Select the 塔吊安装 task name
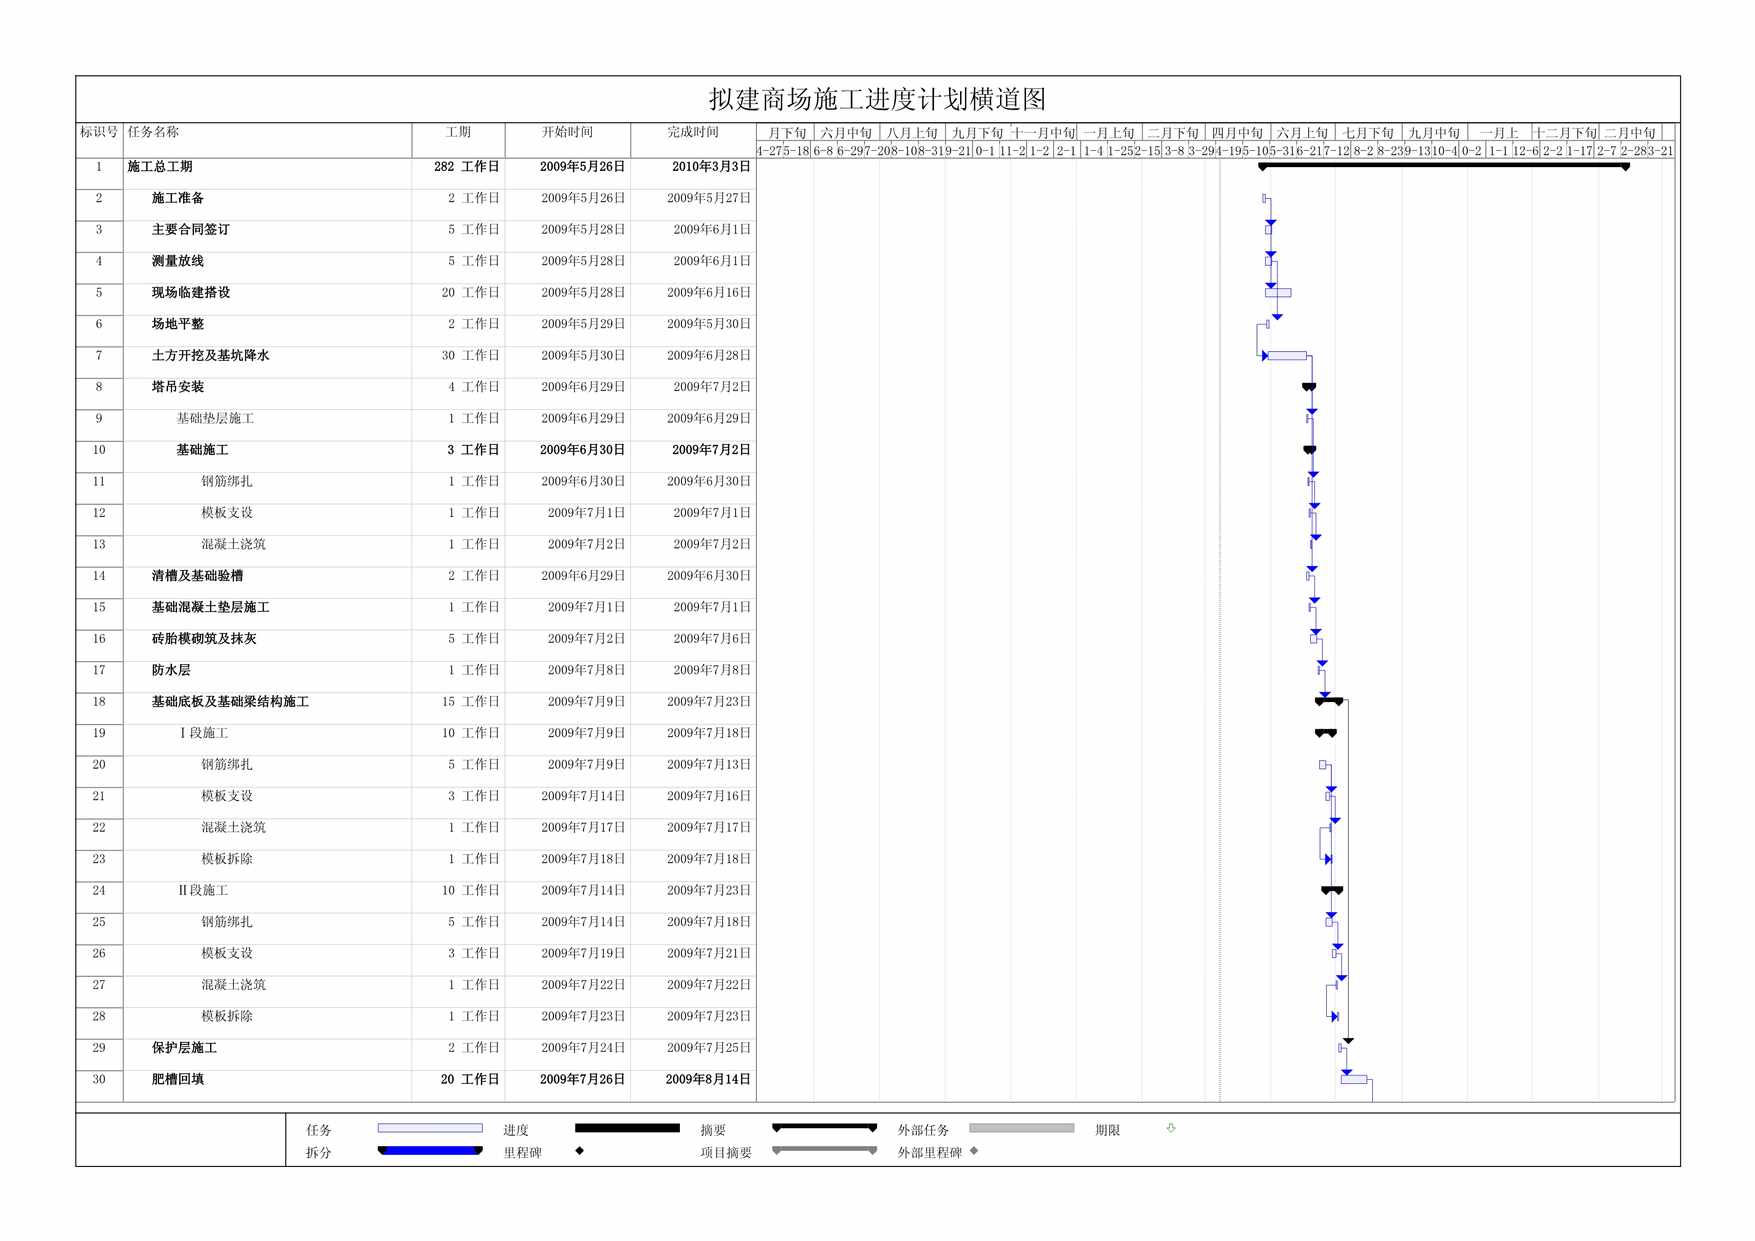1755x1241 pixels. [177, 387]
